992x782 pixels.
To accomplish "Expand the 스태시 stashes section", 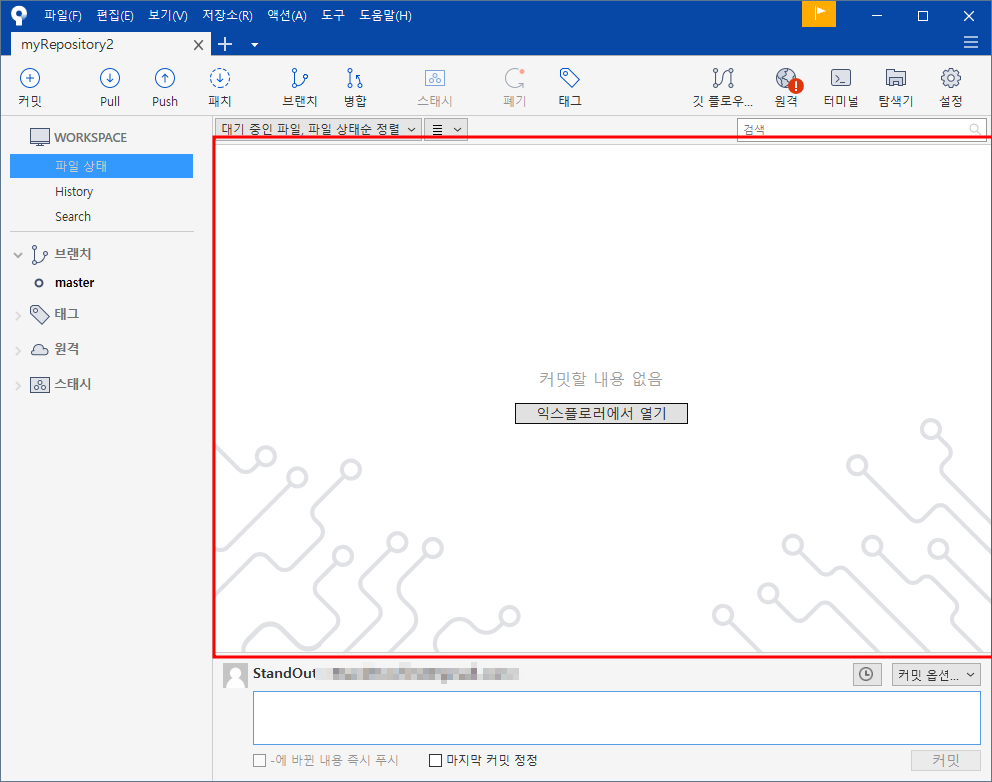I will [x=18, y=385].
